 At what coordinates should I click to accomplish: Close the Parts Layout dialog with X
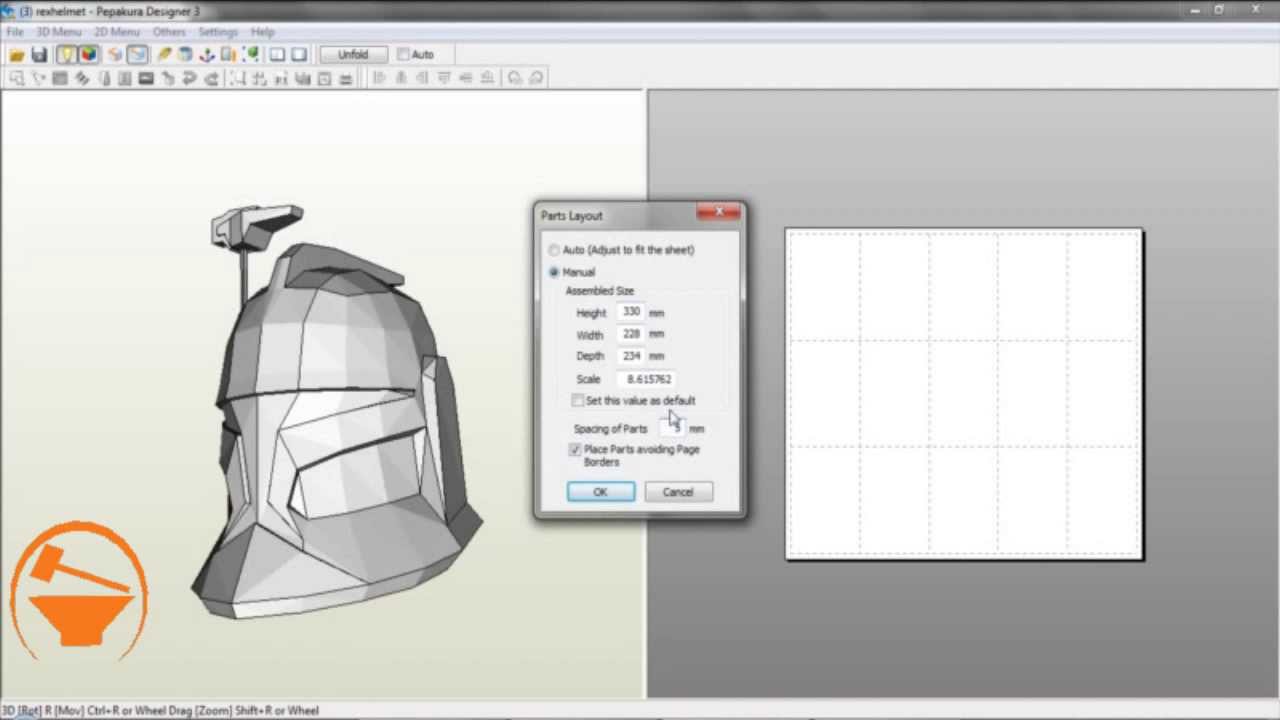point(719,212)
